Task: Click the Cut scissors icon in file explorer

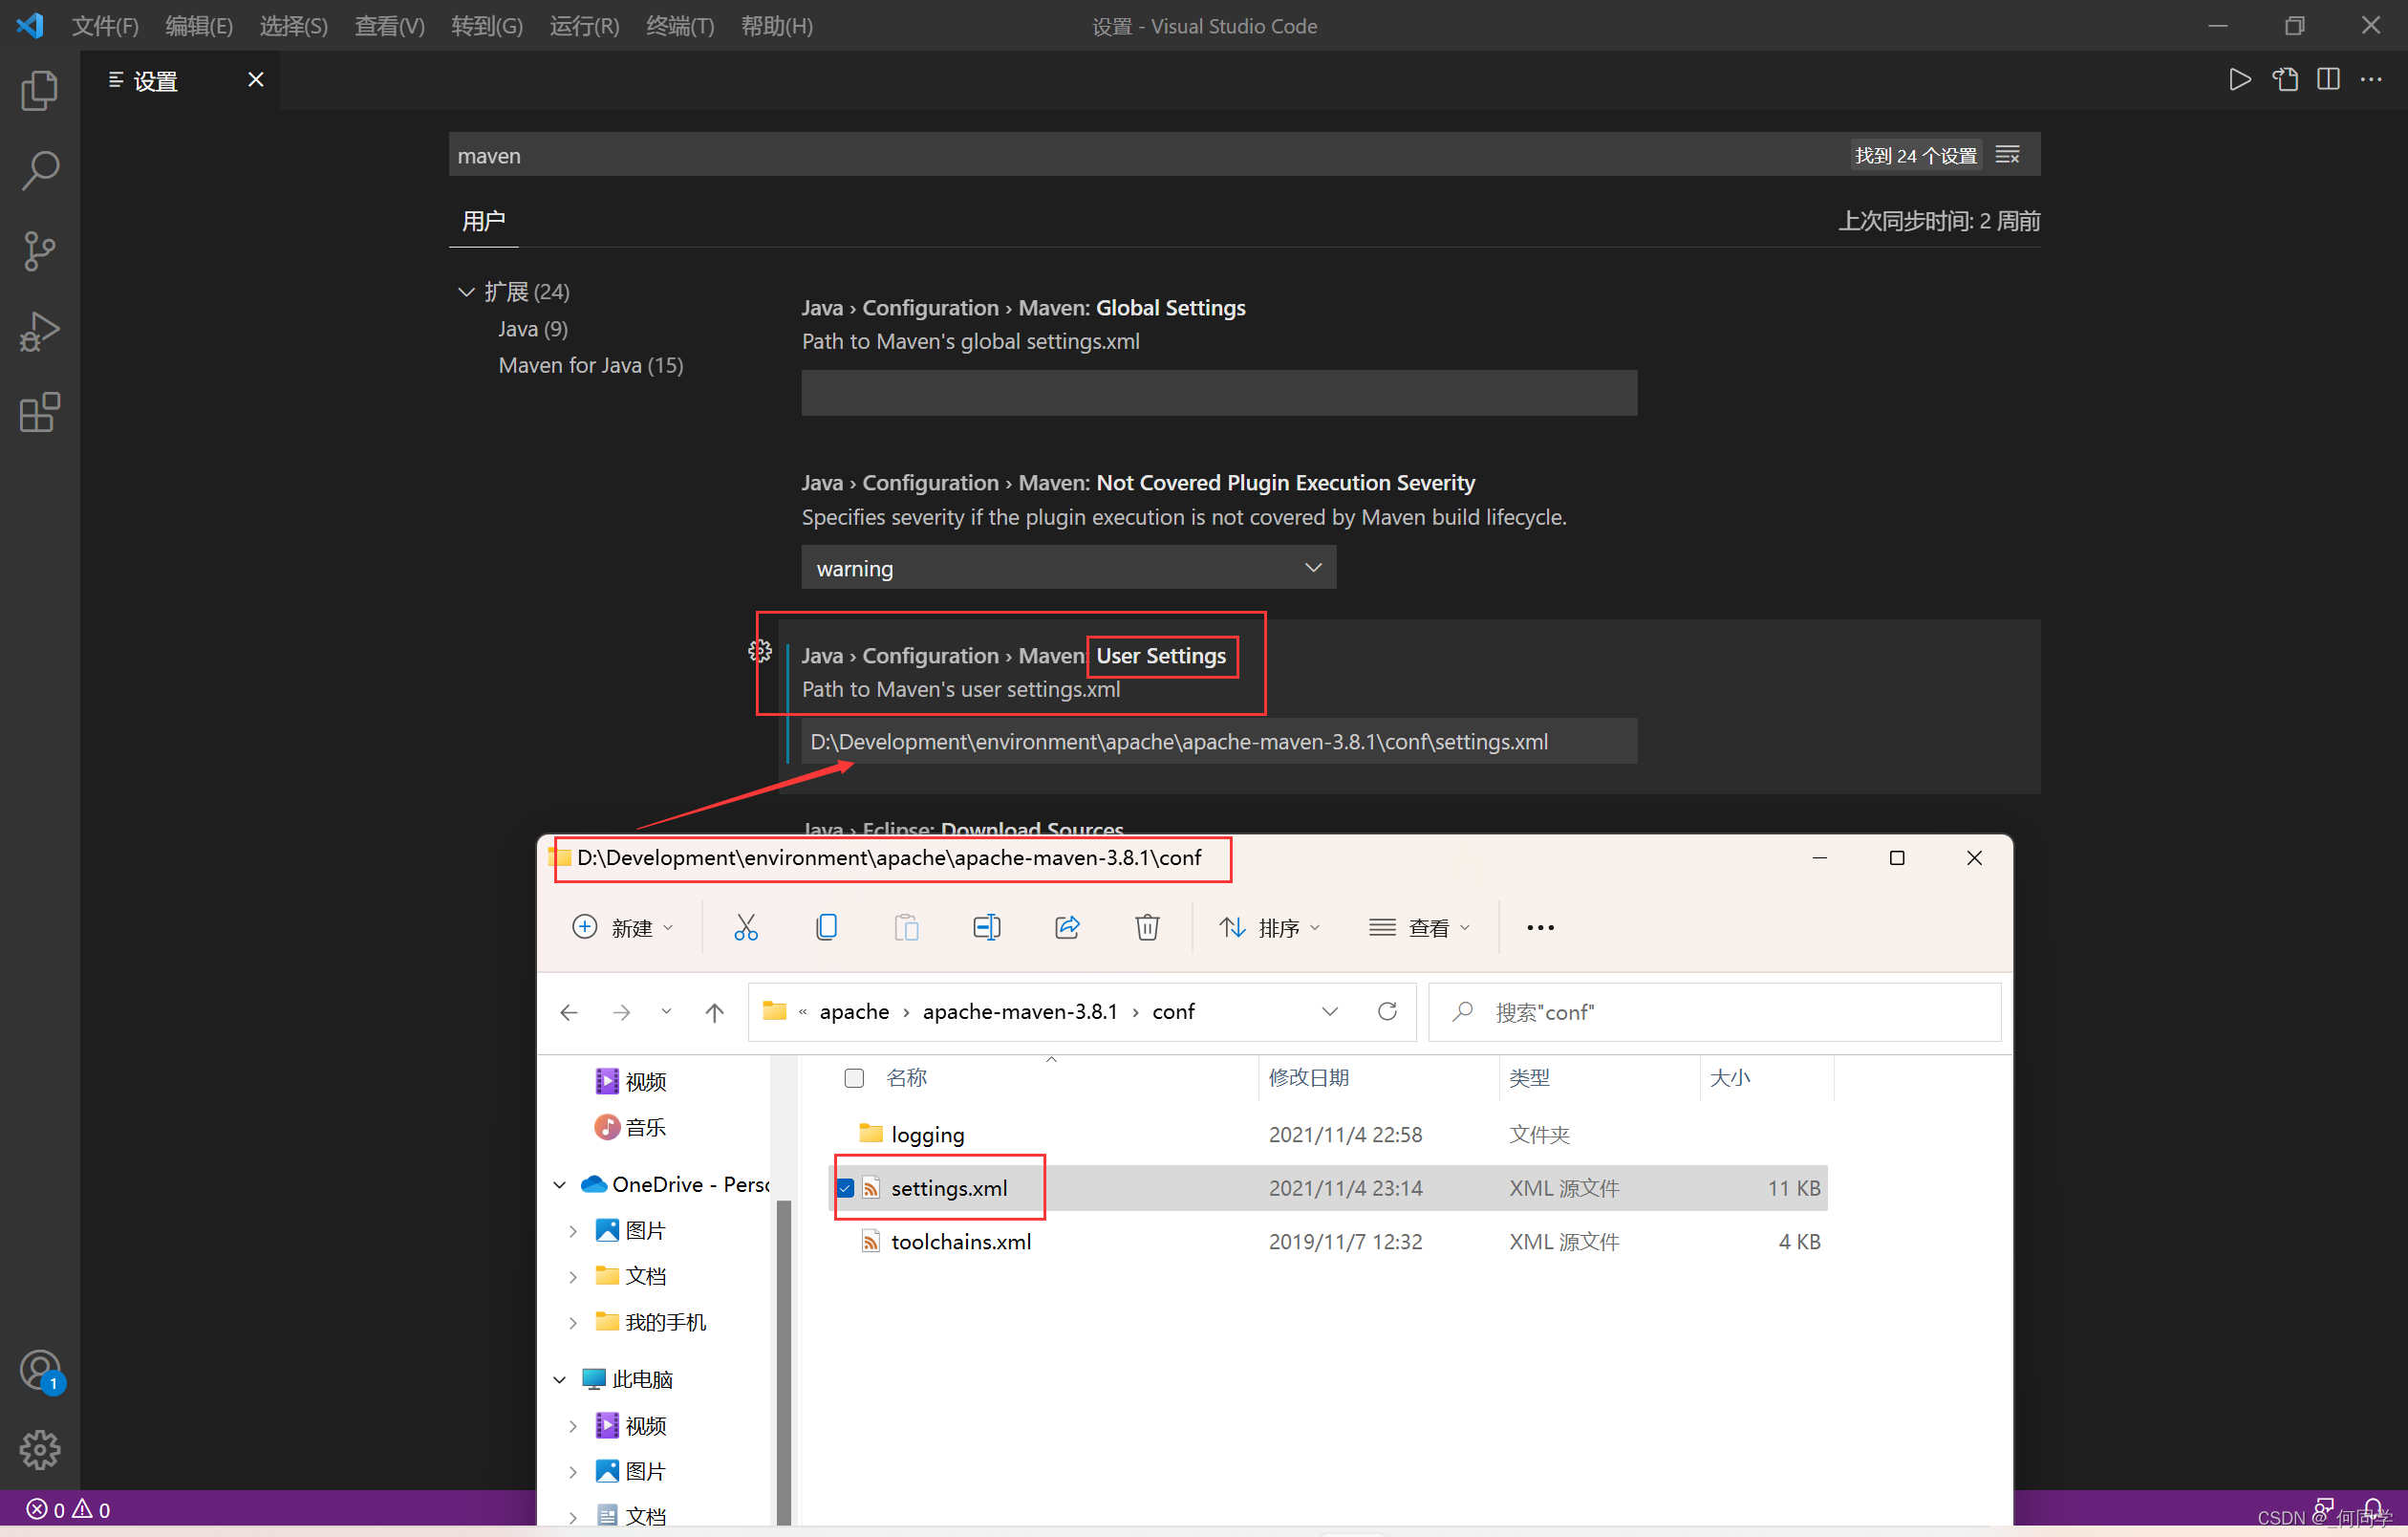Action: [746, 927]
